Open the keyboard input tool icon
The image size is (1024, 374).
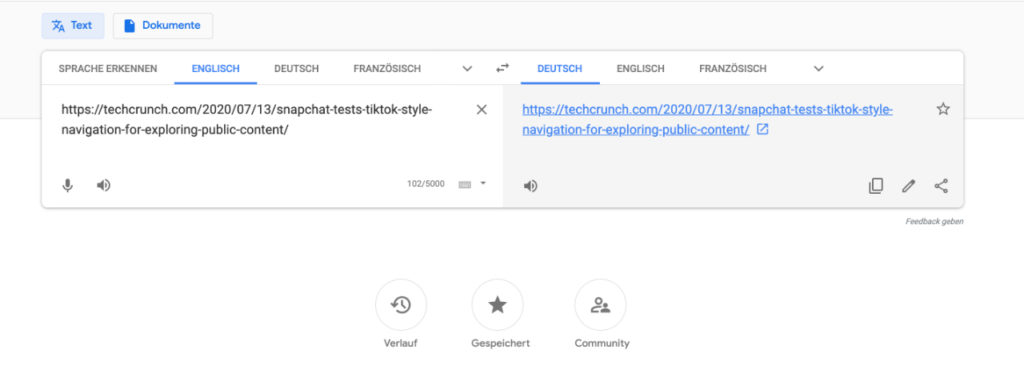465,185
